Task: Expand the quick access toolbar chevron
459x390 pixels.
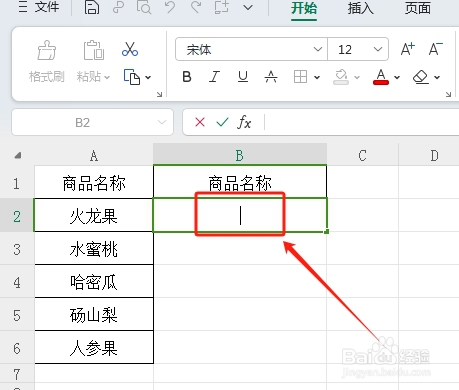Action: (248, 7)
